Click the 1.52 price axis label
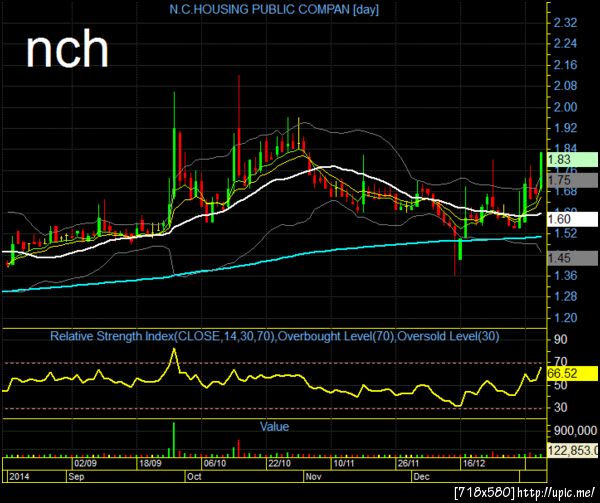This screenshot has height=503, width=600. pyautogui.click(x=565, y=233)
